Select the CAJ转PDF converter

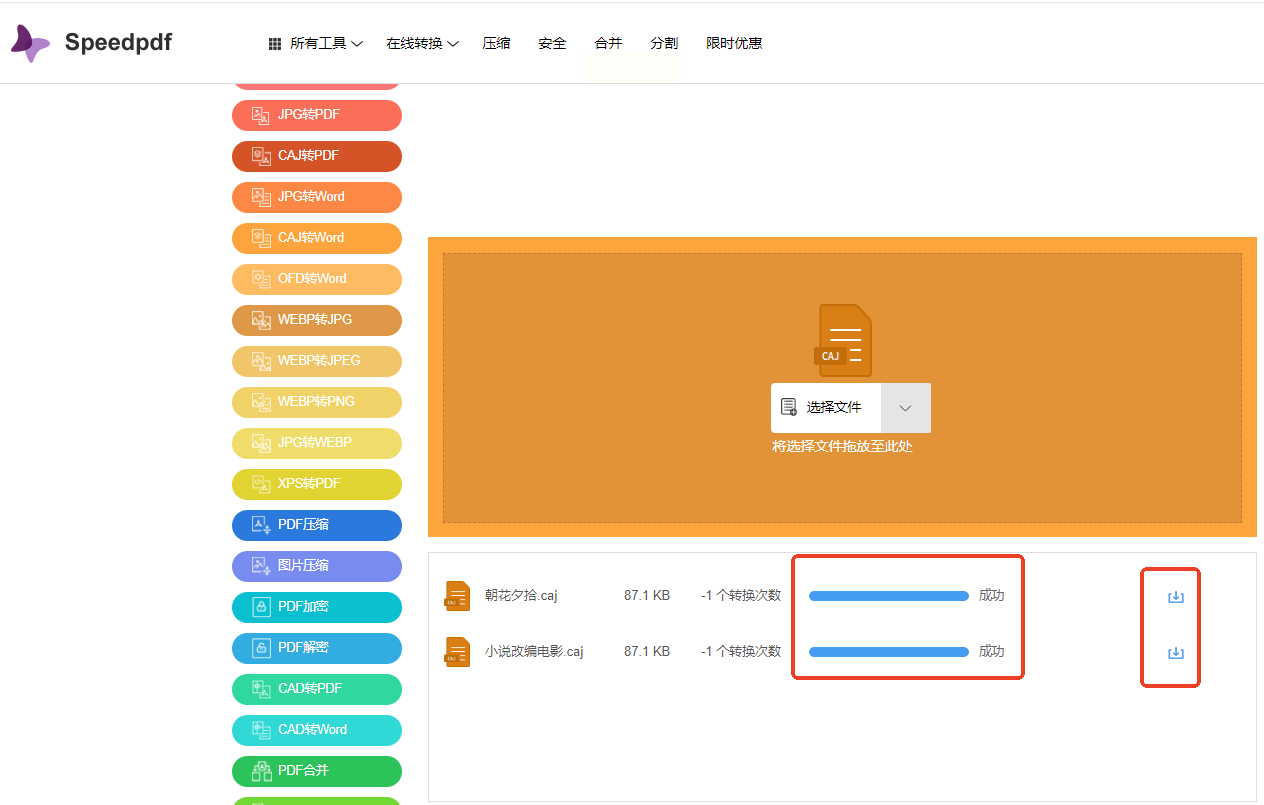(x=316, y=156)
